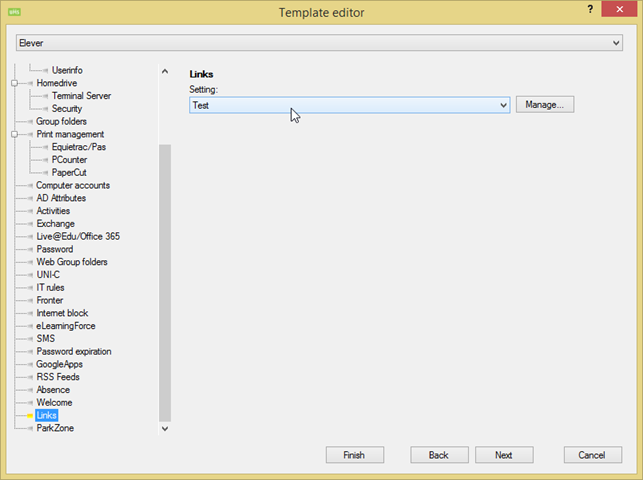Select Live@Edu/Office 365 item
This screenshot has height=480, width=643.
click(78, 236)
